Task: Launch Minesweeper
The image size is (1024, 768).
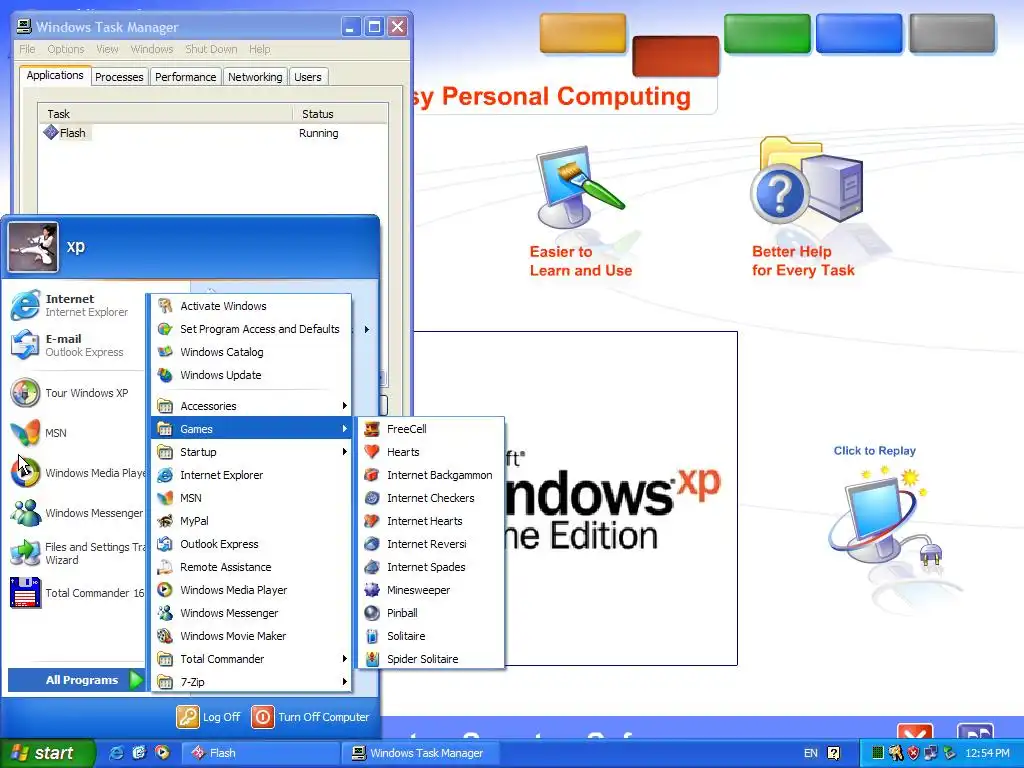Action: [x=431, y=590]
